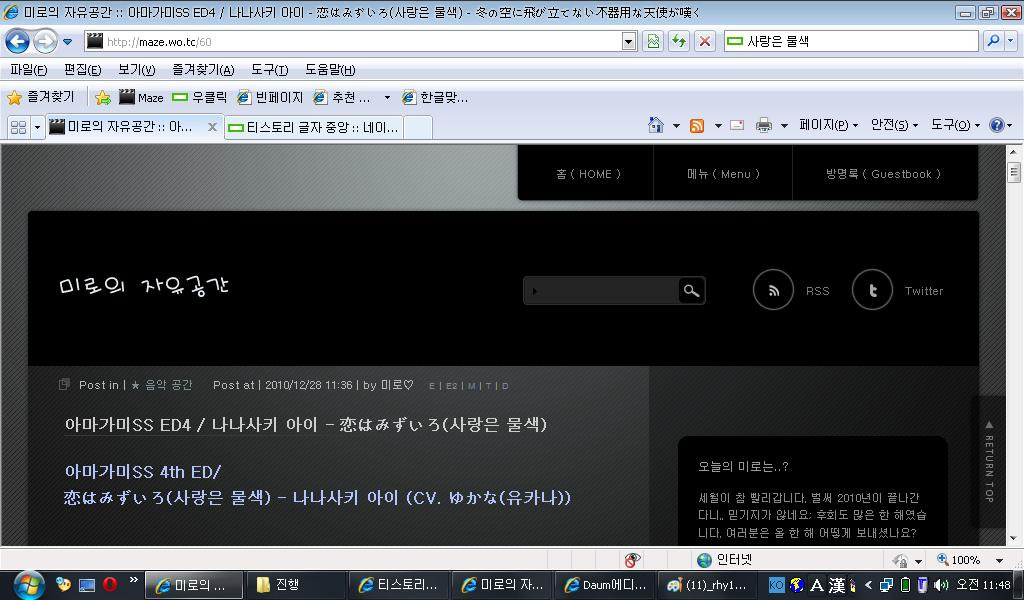This screenshot has height=600, width=1024.
Task: Click the blog search magnifier button
Action: pyautogui.click(x=691, y=290)
